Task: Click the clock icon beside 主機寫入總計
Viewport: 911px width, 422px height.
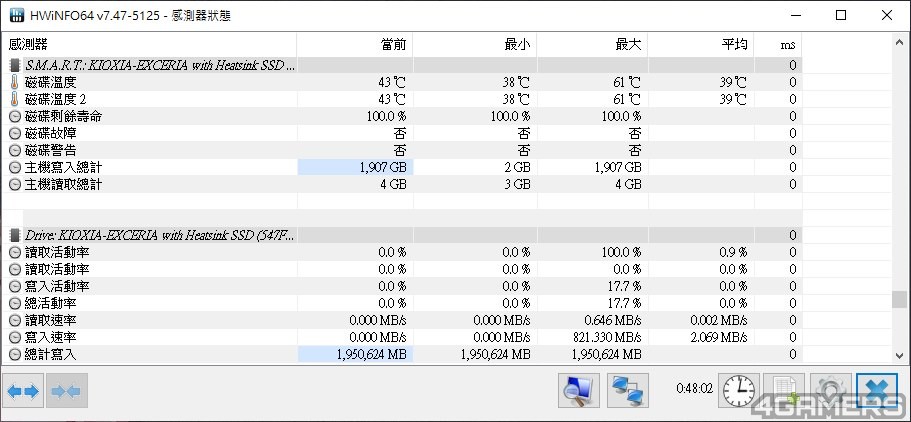Action: click(15, 167)
